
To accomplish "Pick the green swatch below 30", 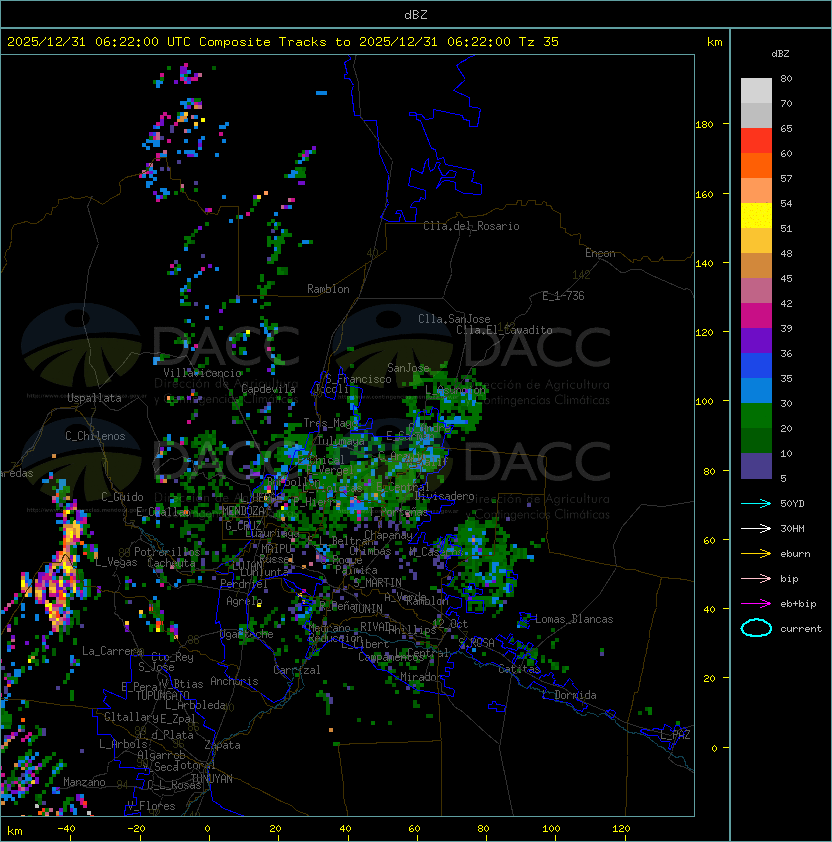I will pyautogui.click(x=756, y=416).
